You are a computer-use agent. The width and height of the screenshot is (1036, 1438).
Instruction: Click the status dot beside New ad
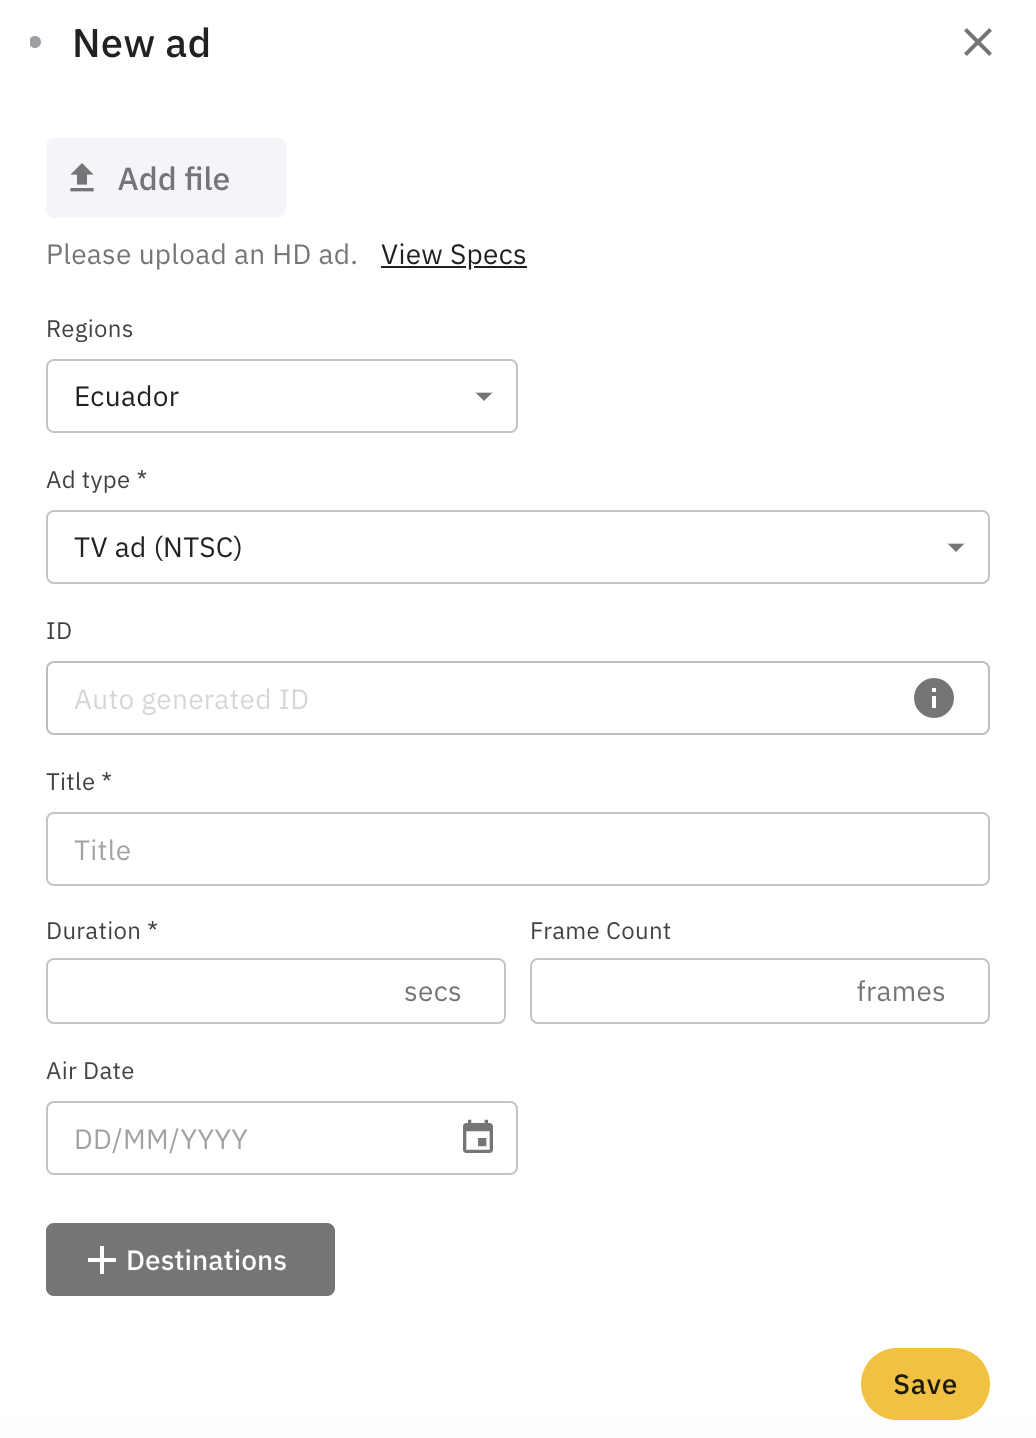pos(36,42)
